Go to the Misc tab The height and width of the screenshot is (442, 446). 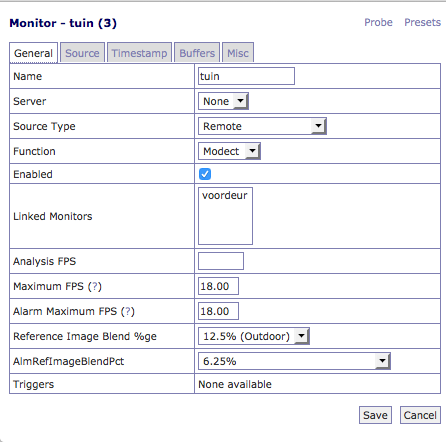[x=238, y=53]
